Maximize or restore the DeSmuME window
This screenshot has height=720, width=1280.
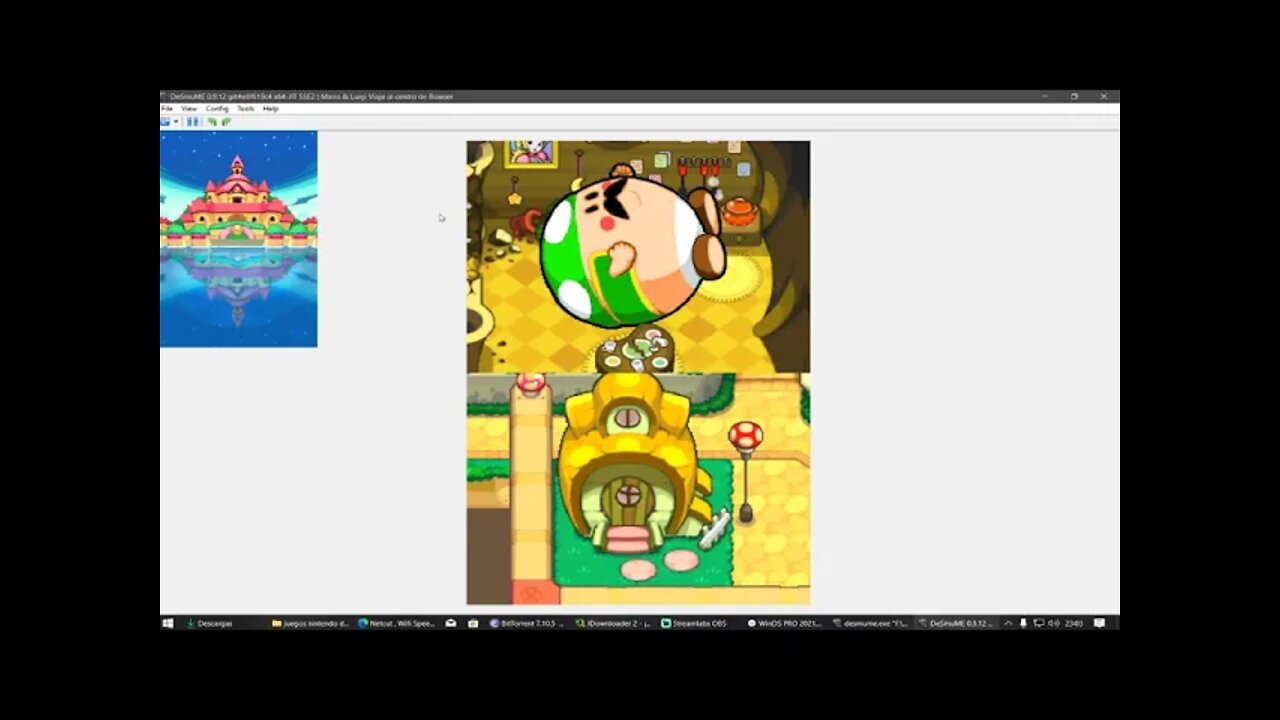(1074, 96)
